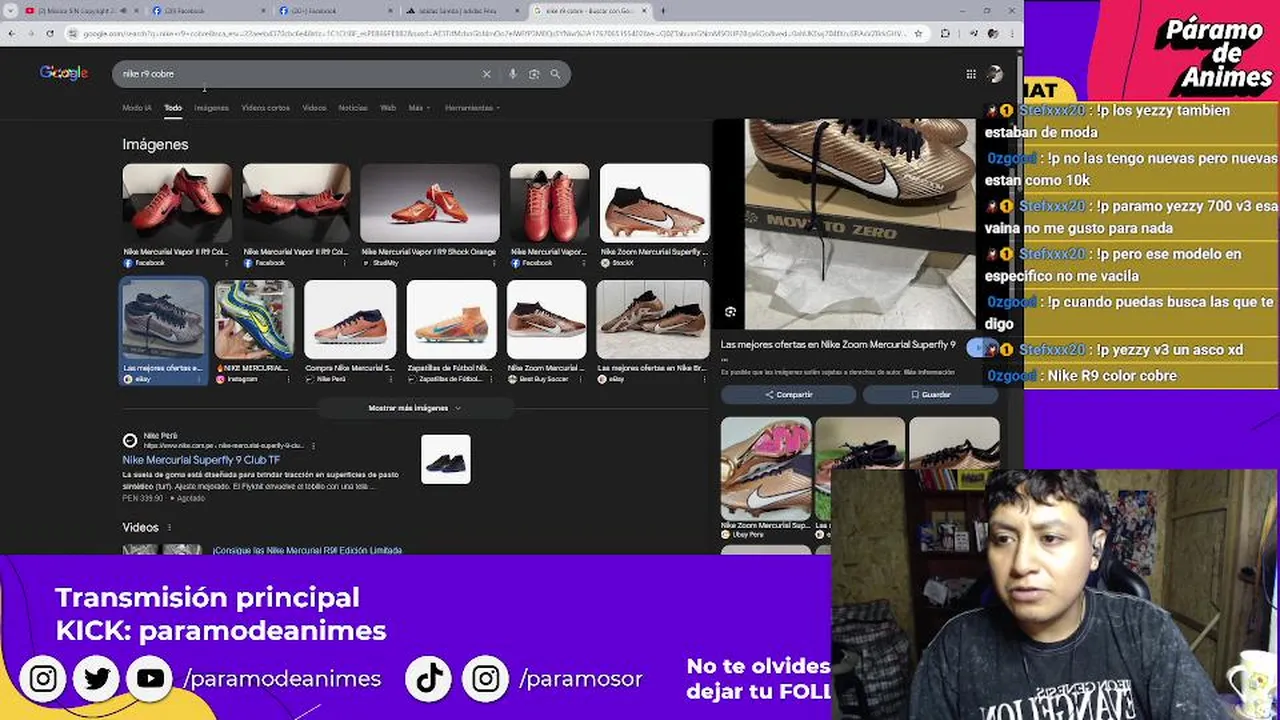1280x720 pixels.
Task: Click the magnifier search icon in search box
Action: click(x=555, y=74)
